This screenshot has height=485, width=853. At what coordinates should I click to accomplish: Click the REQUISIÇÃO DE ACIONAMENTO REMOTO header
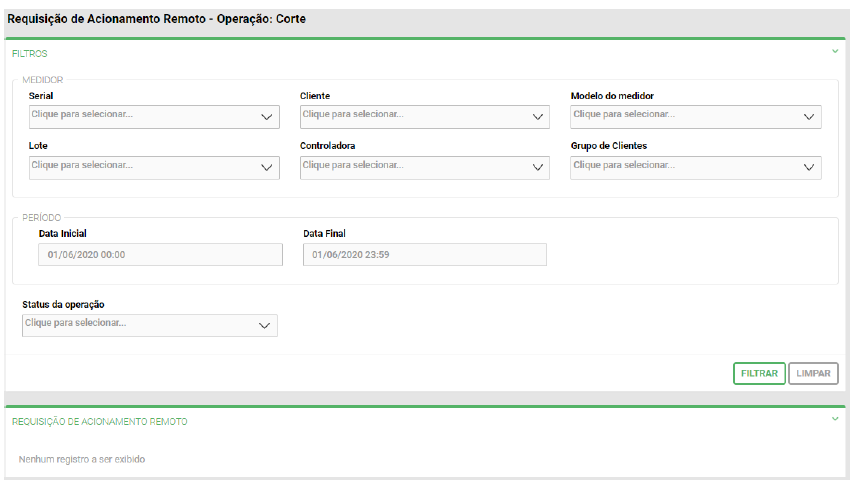99,422
